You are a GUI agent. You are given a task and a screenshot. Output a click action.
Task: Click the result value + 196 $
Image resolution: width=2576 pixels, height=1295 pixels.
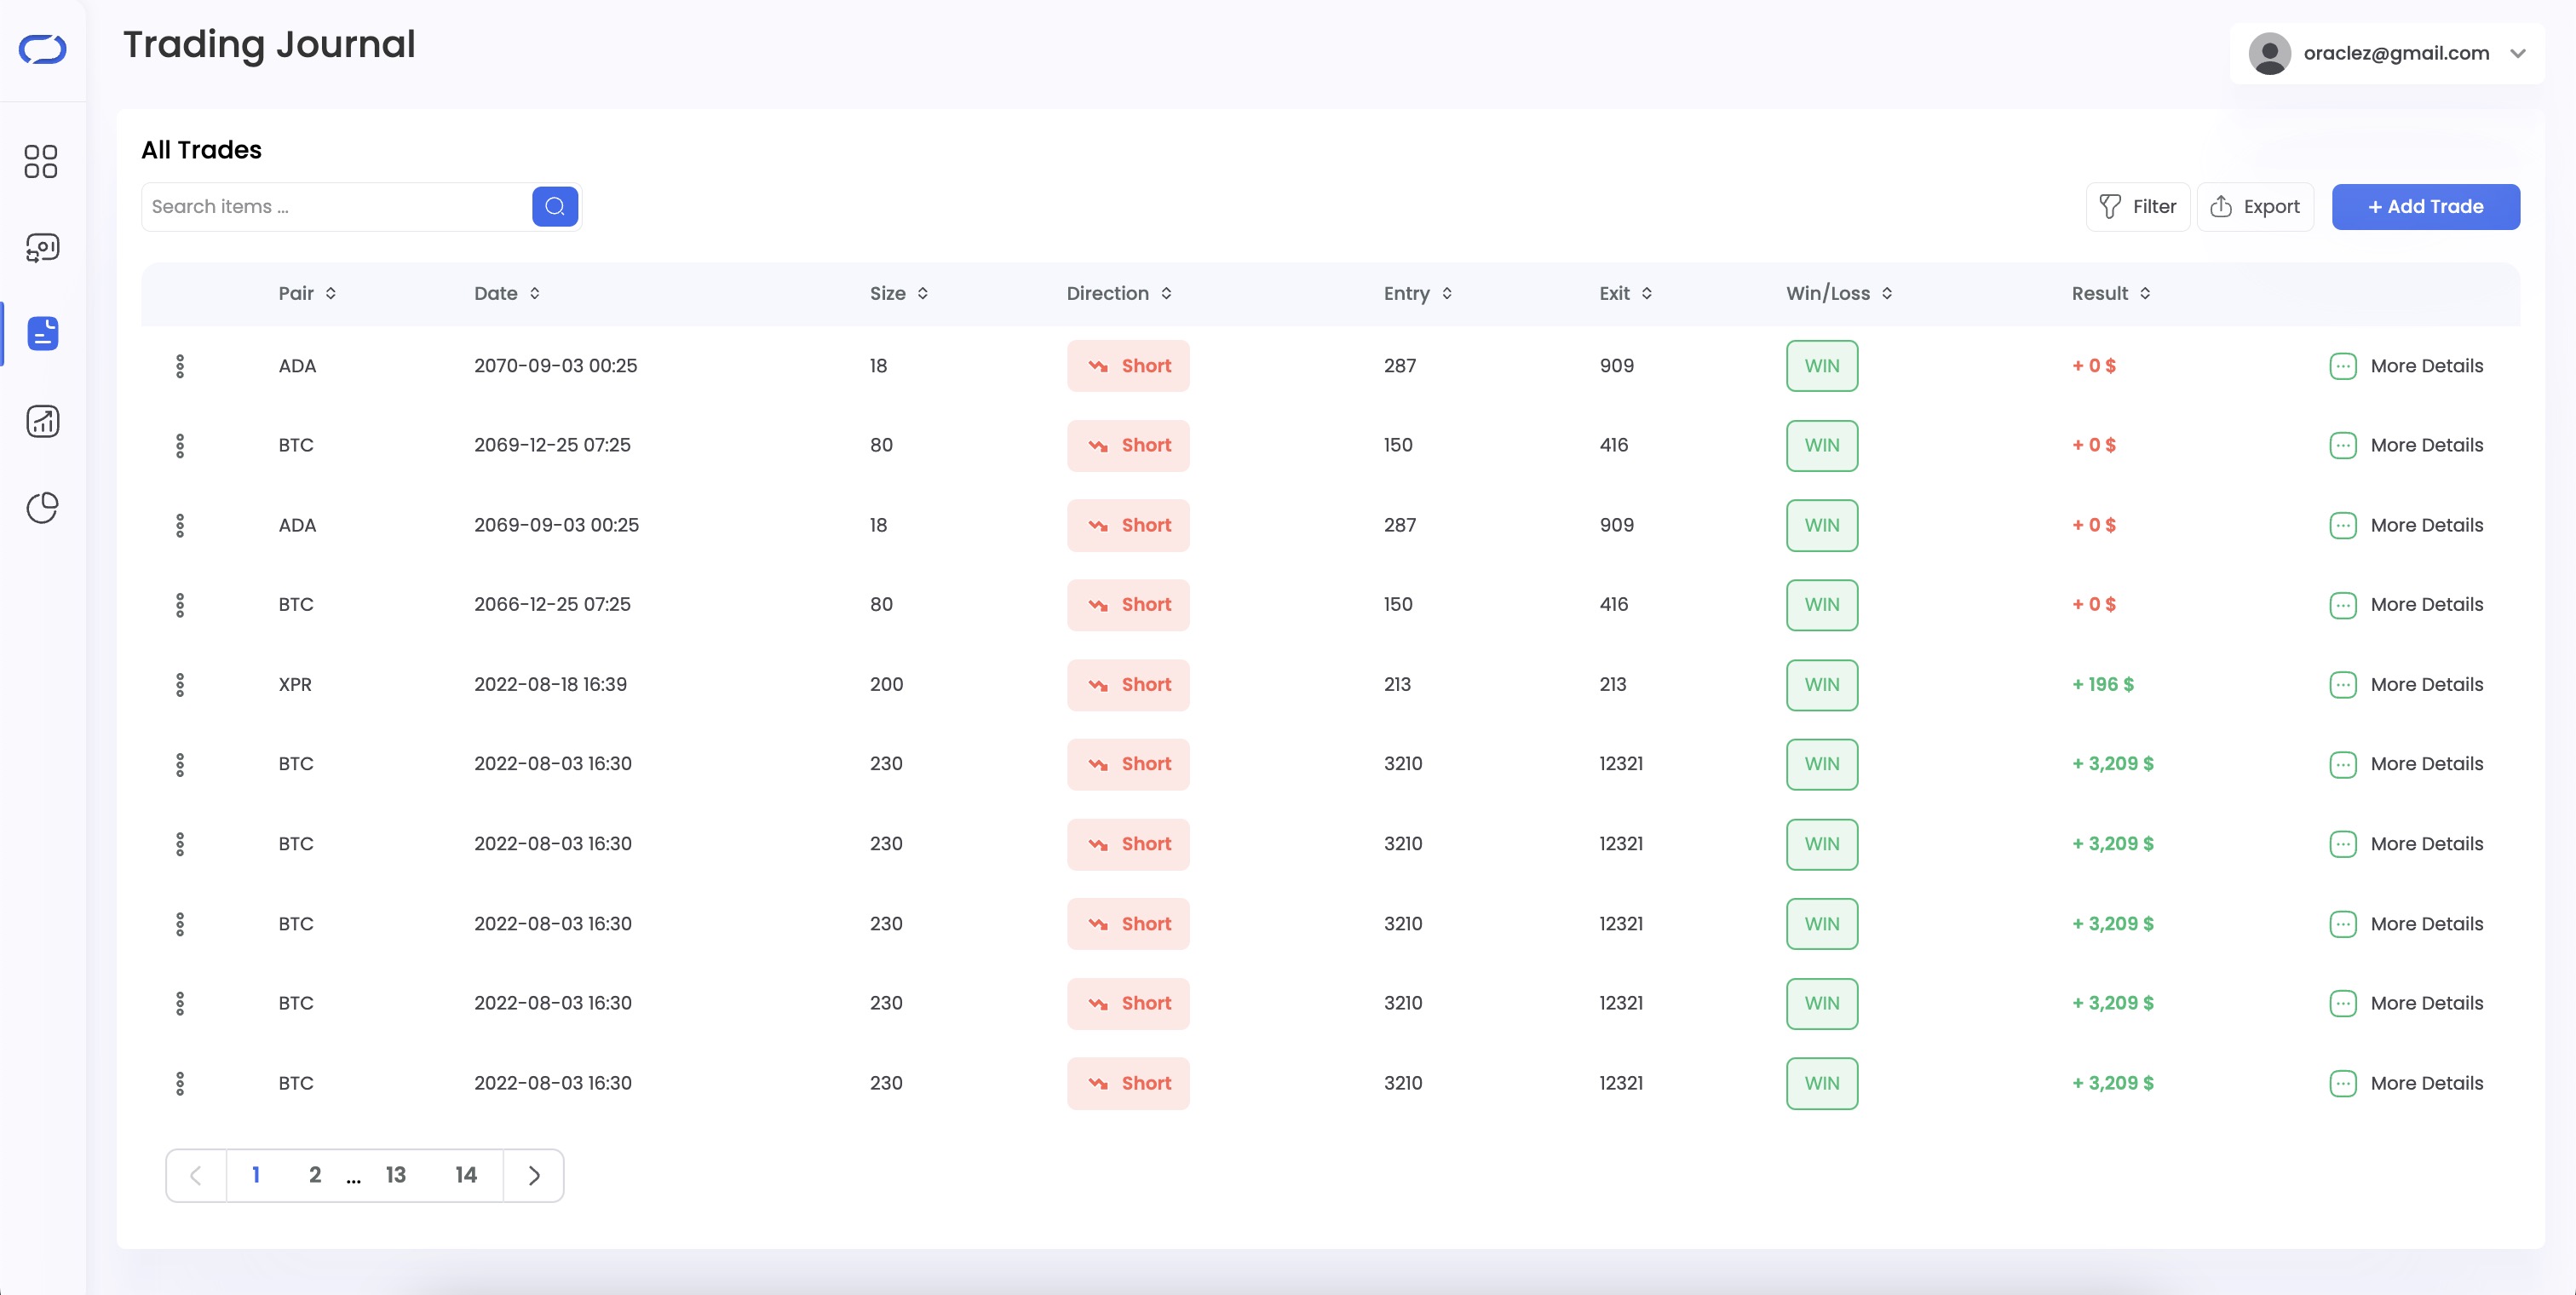click(2102, 685)
